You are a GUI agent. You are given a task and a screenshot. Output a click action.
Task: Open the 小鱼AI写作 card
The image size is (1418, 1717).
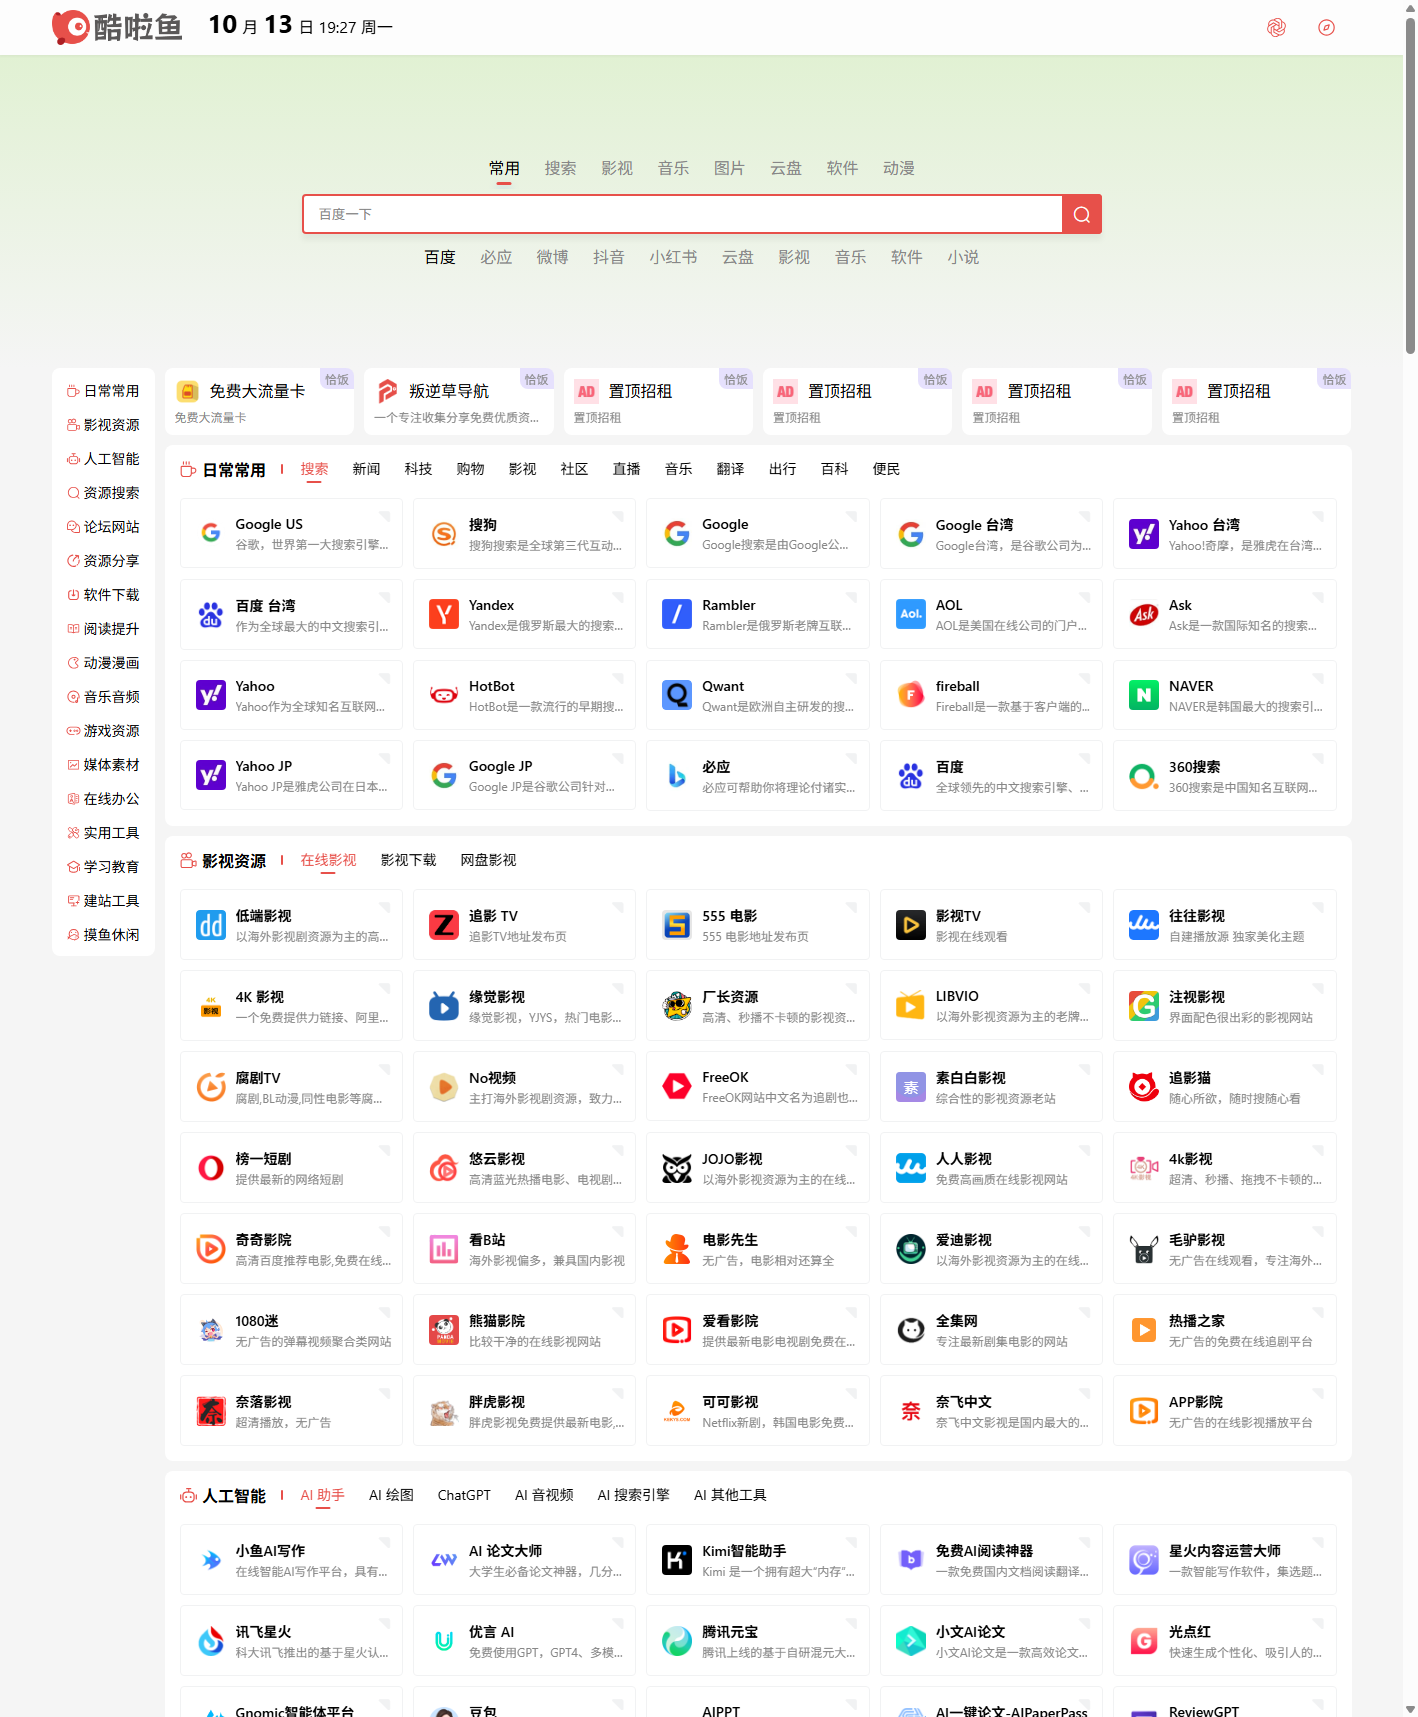pyautogui.click(x=291, y=1560)
